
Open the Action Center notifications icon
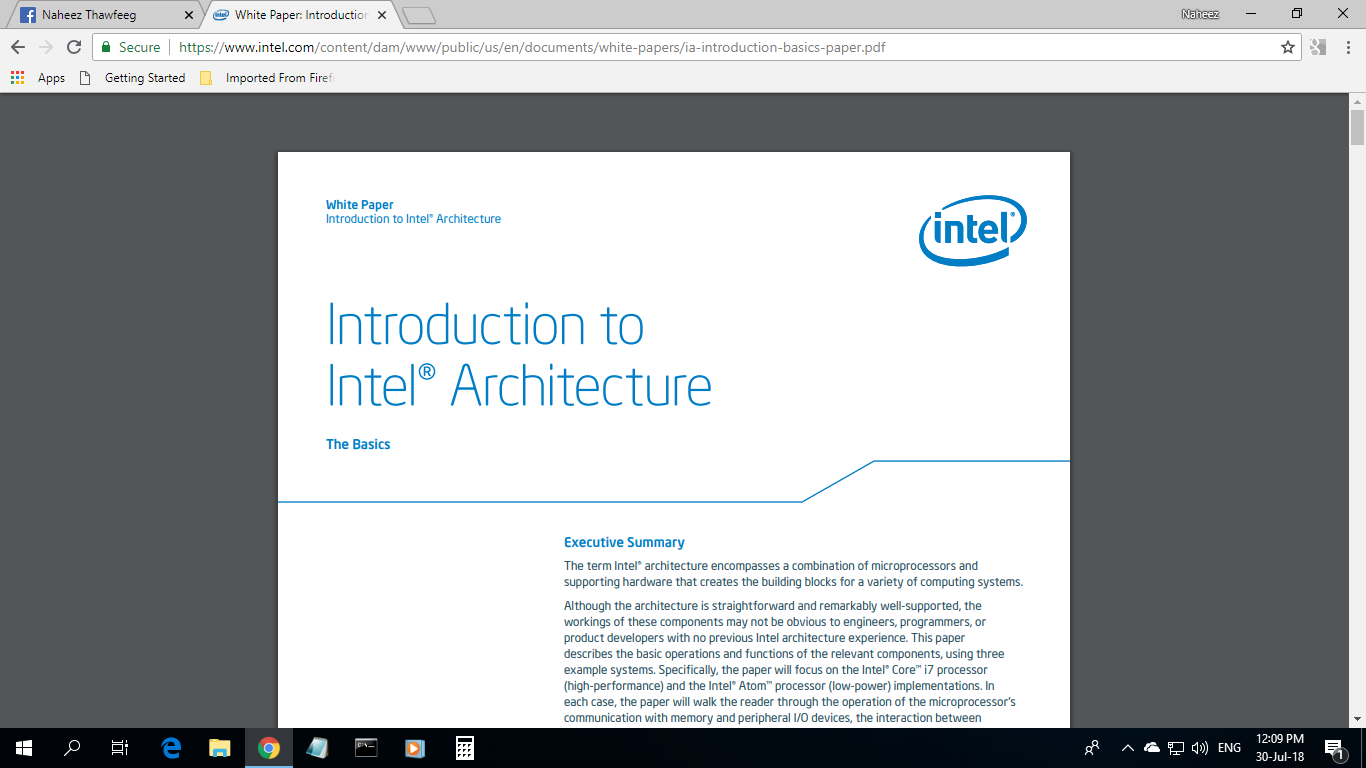(1334, 748)
